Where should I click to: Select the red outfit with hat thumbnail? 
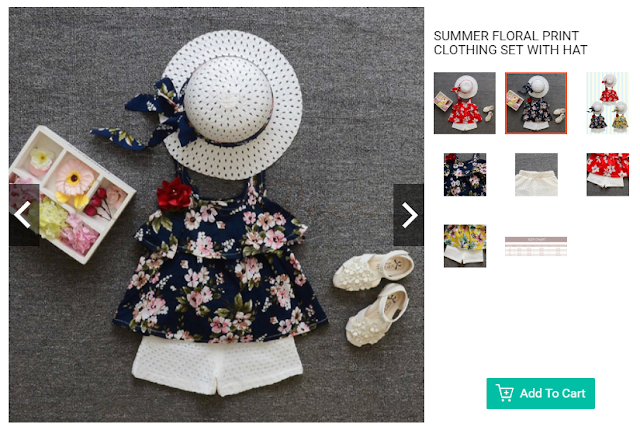coord(464,103)
